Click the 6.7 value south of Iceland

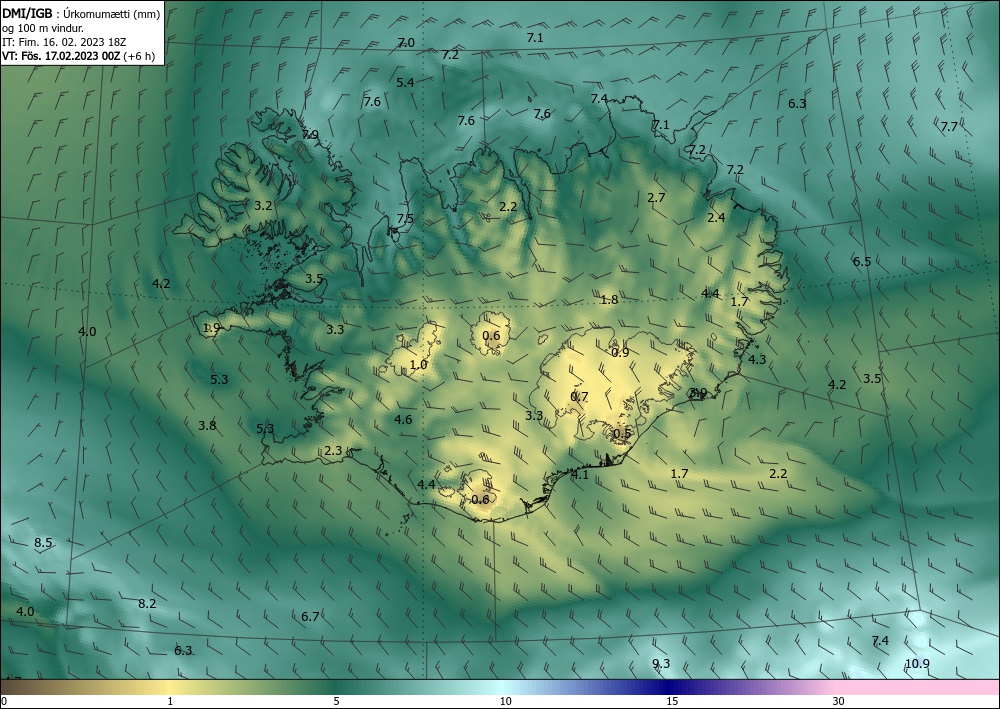pos(310,616)
